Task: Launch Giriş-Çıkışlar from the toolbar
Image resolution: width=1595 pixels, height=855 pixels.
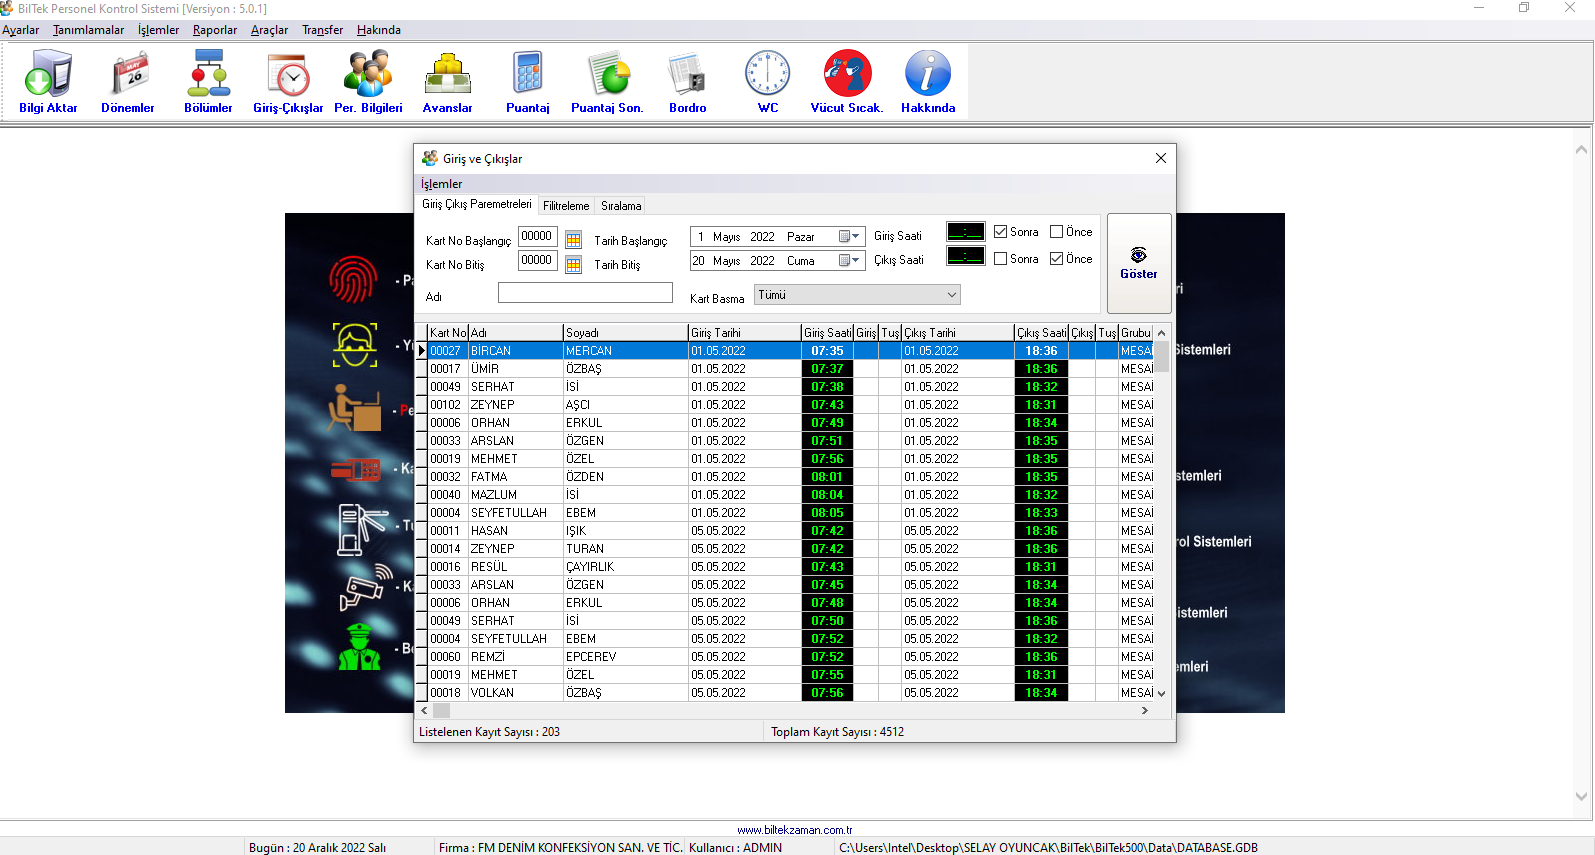Action: 288,82
